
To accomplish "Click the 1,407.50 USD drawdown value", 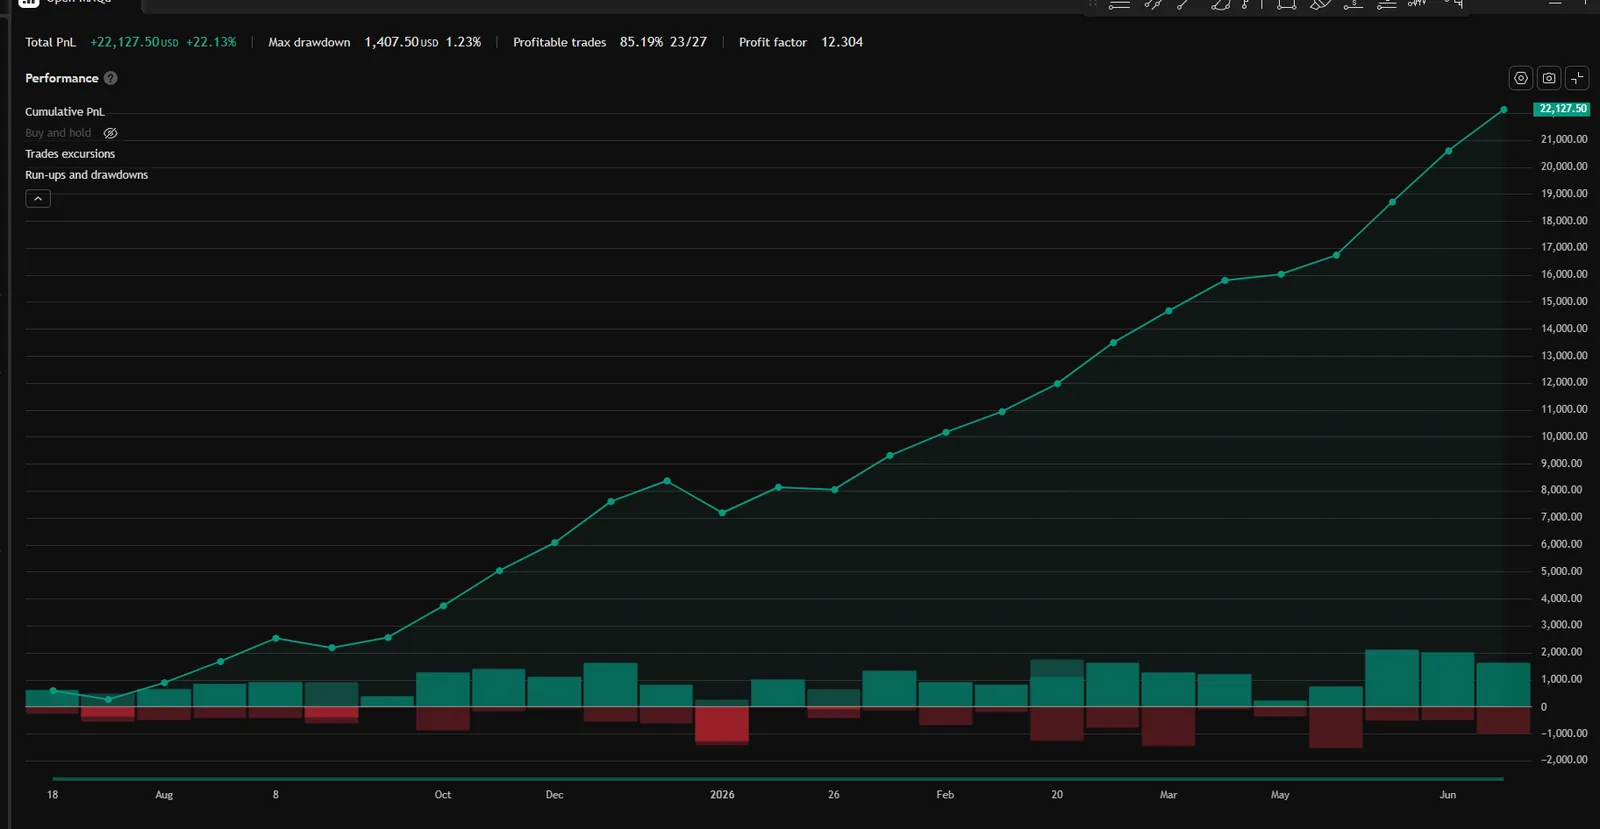I will click(401, 42).
